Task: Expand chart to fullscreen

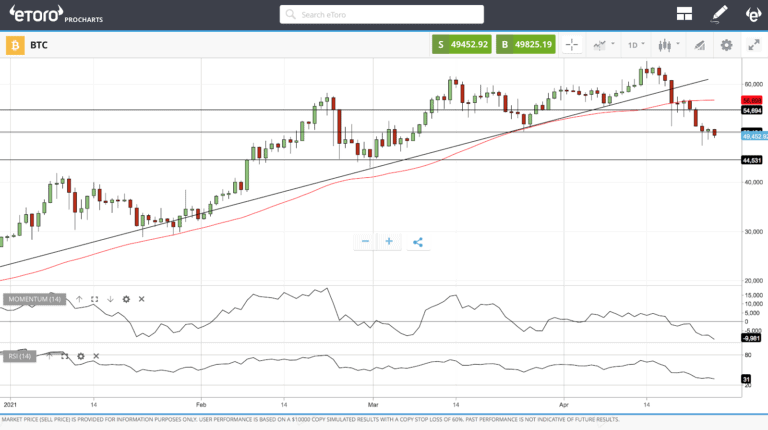Action: (753, 45)
